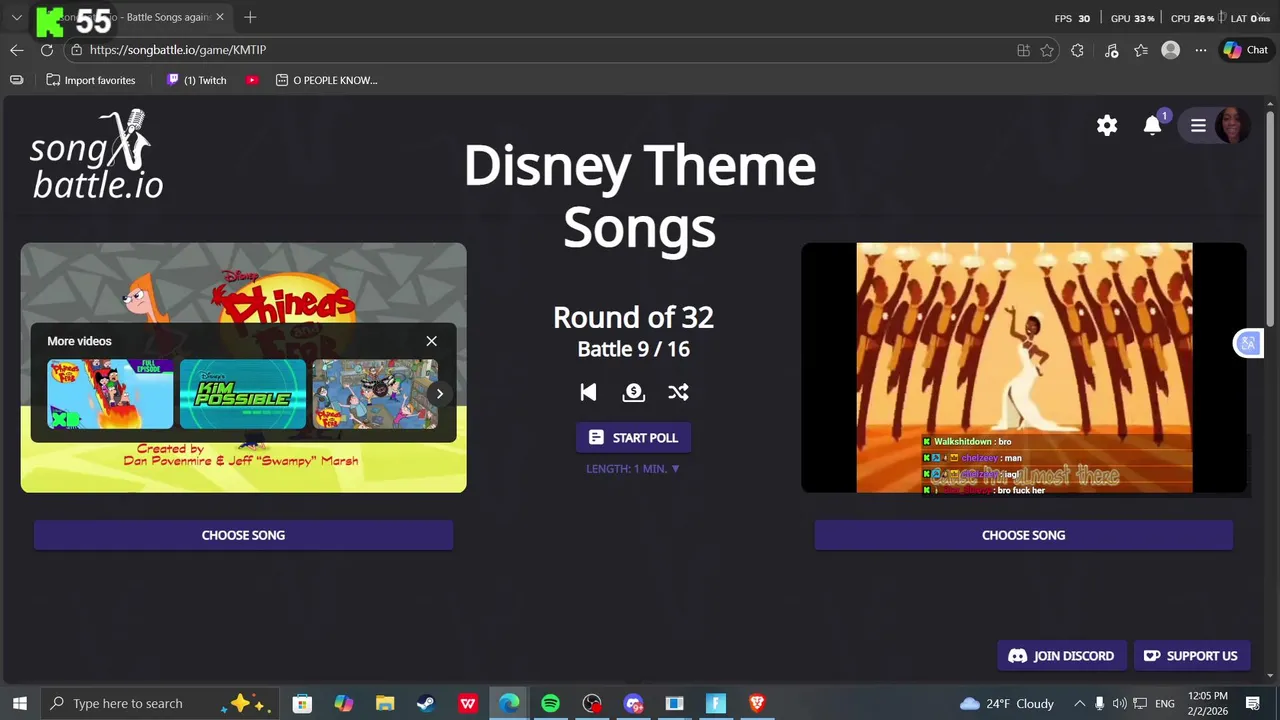Open browser settings and more menu
The height and width of the screenshot is (720, 1280).
[1201, 50]
